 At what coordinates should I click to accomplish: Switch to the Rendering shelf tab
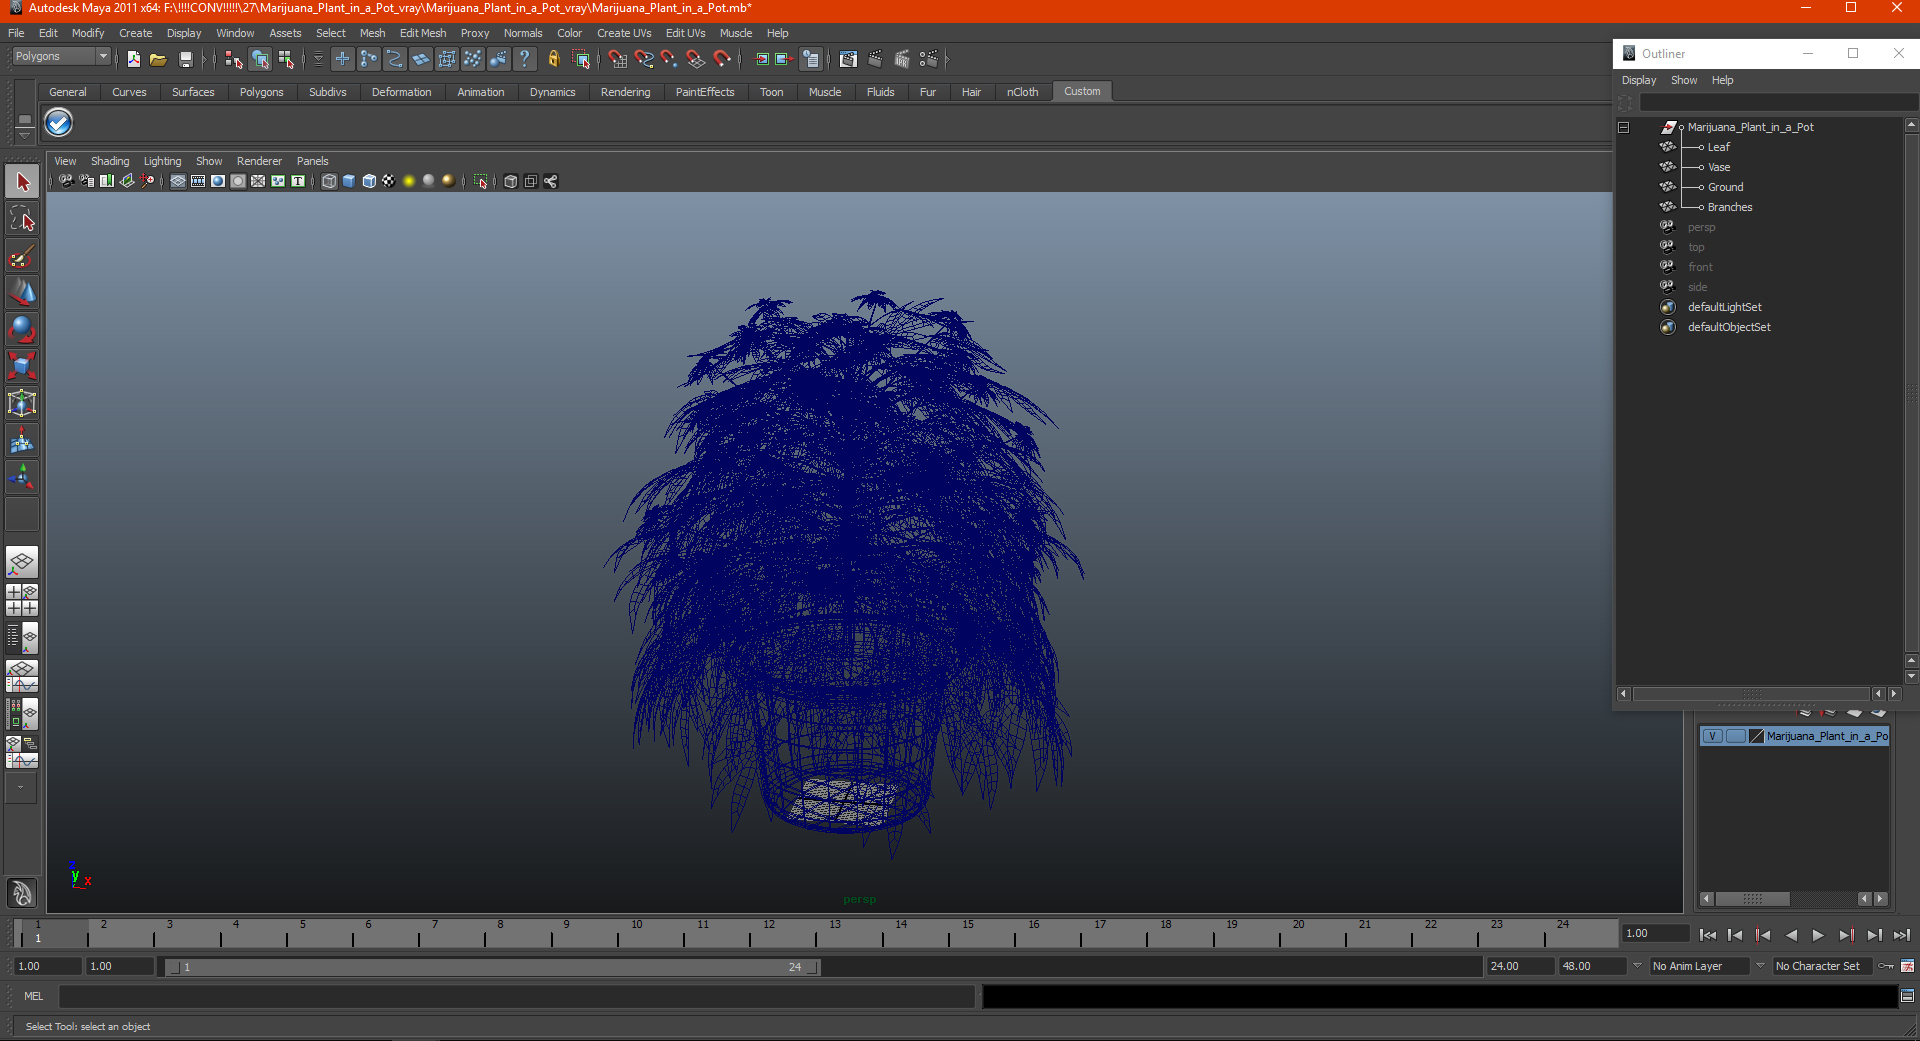[x=625, y=92]
